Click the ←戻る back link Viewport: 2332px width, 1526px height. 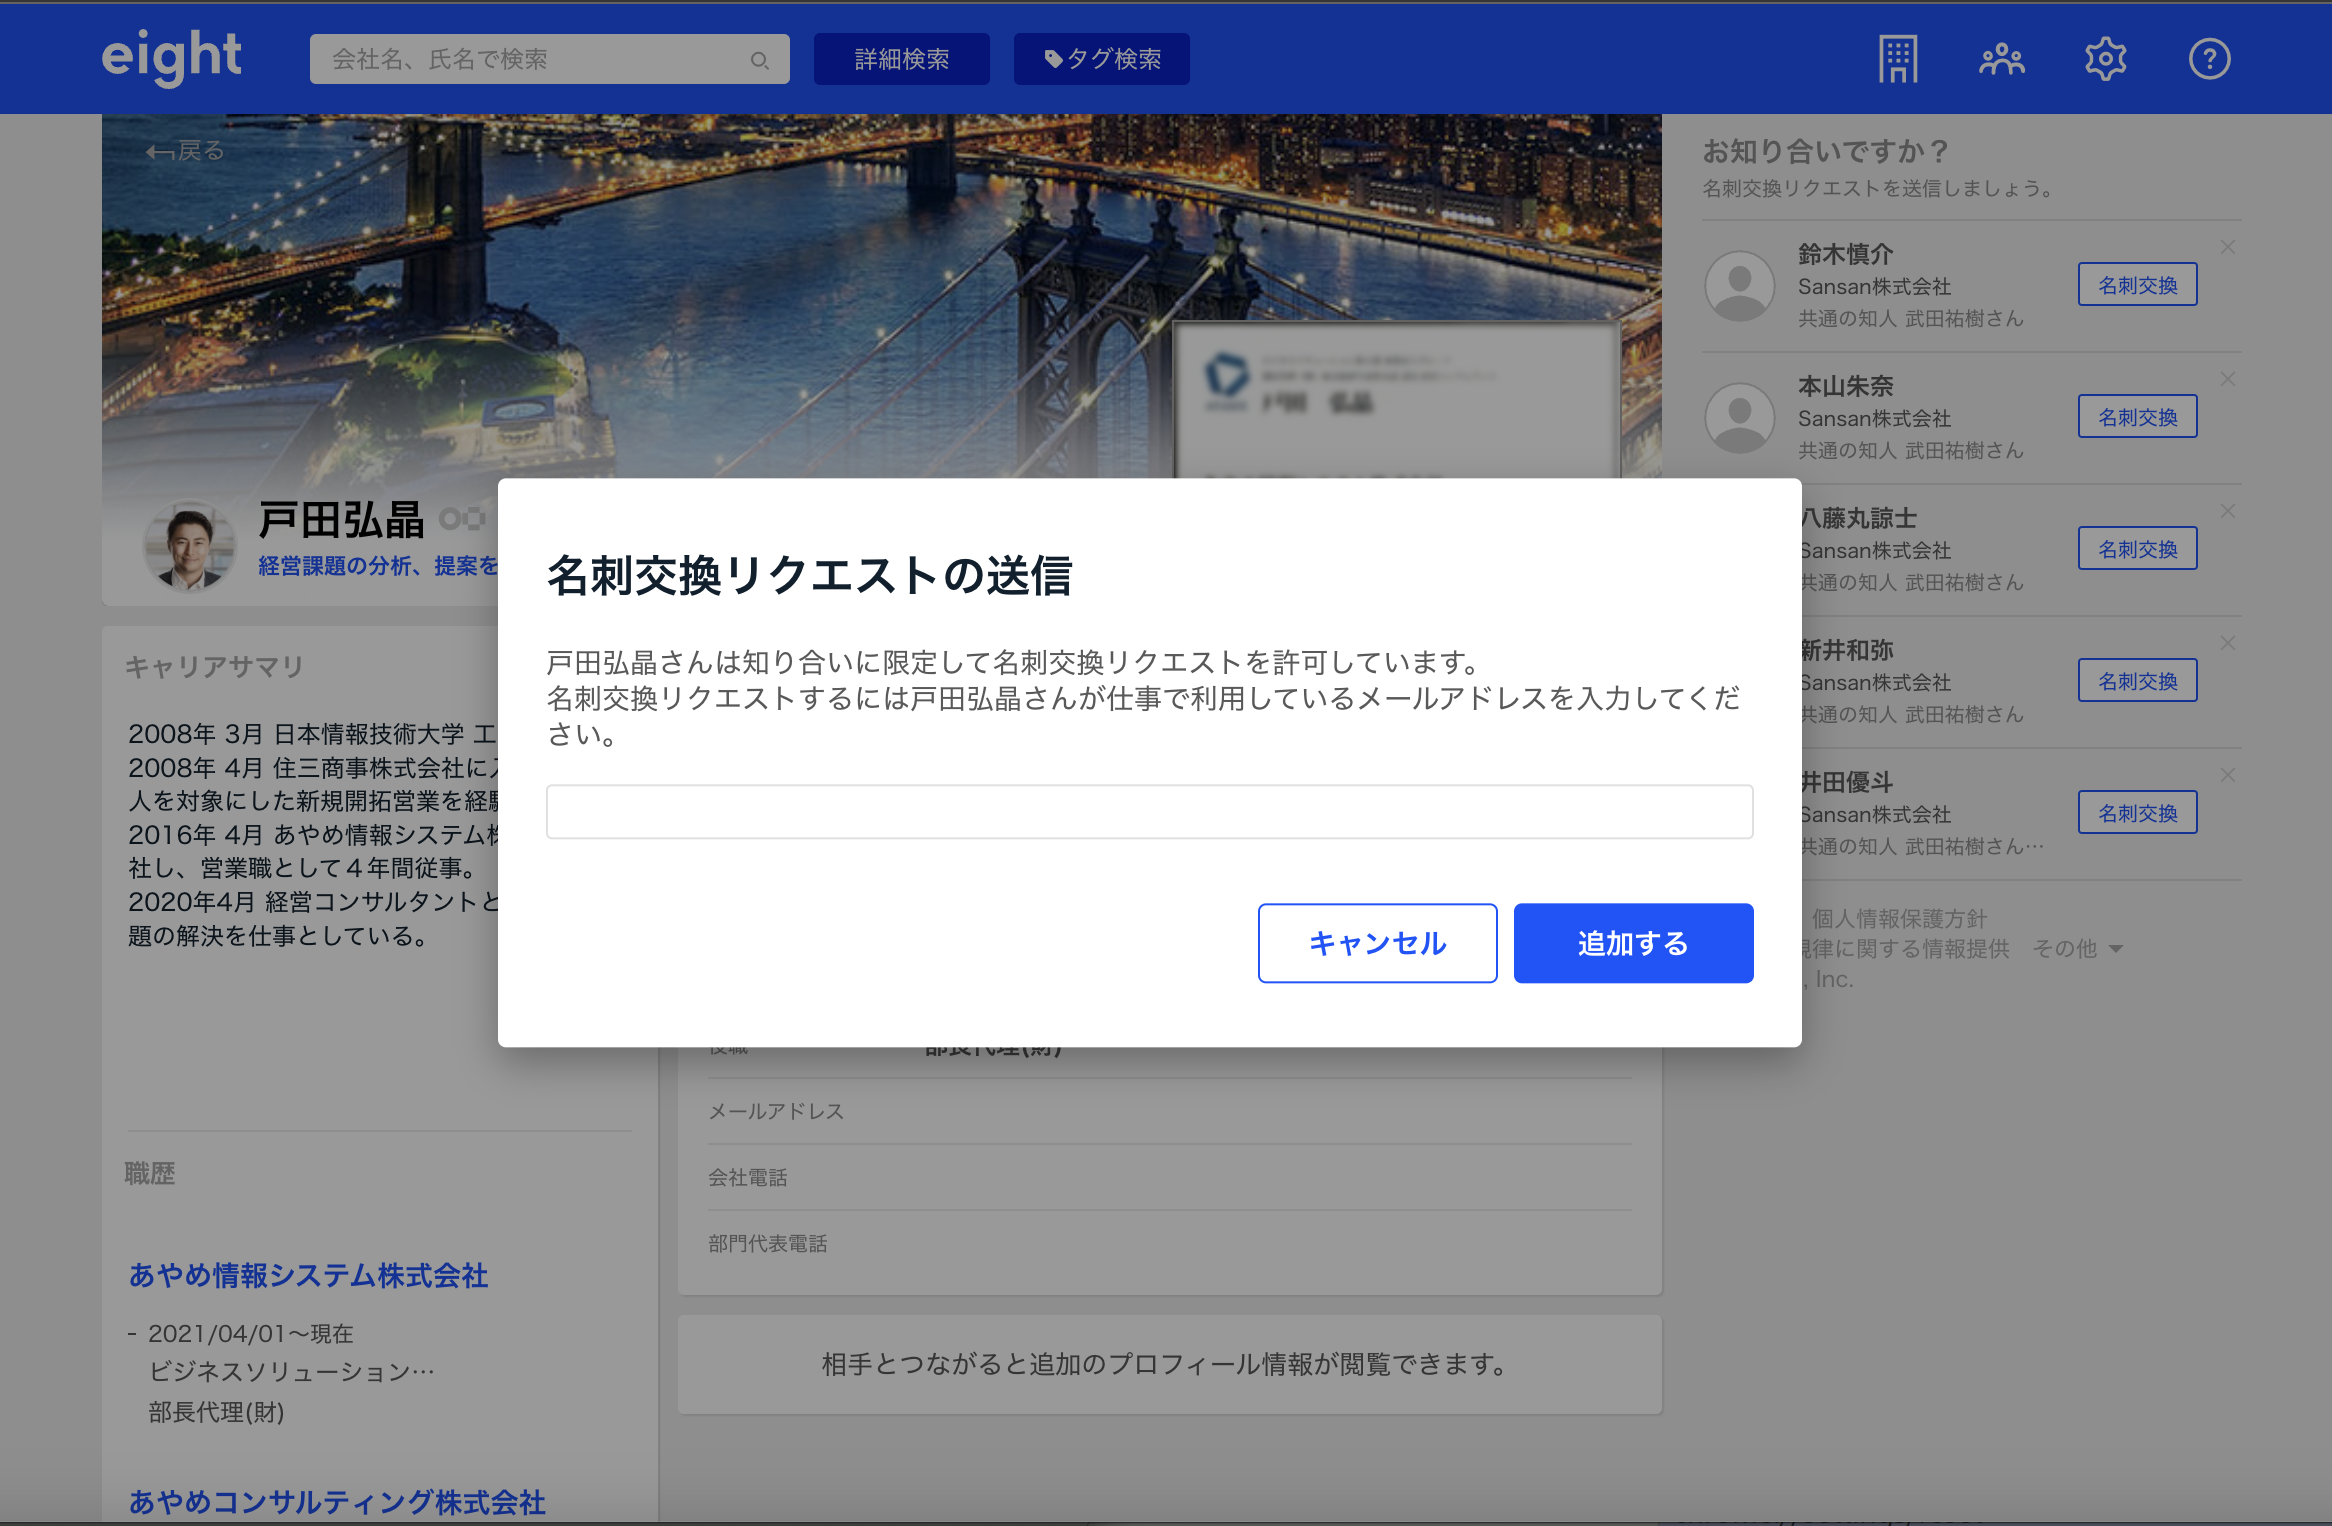click(185, 151)
